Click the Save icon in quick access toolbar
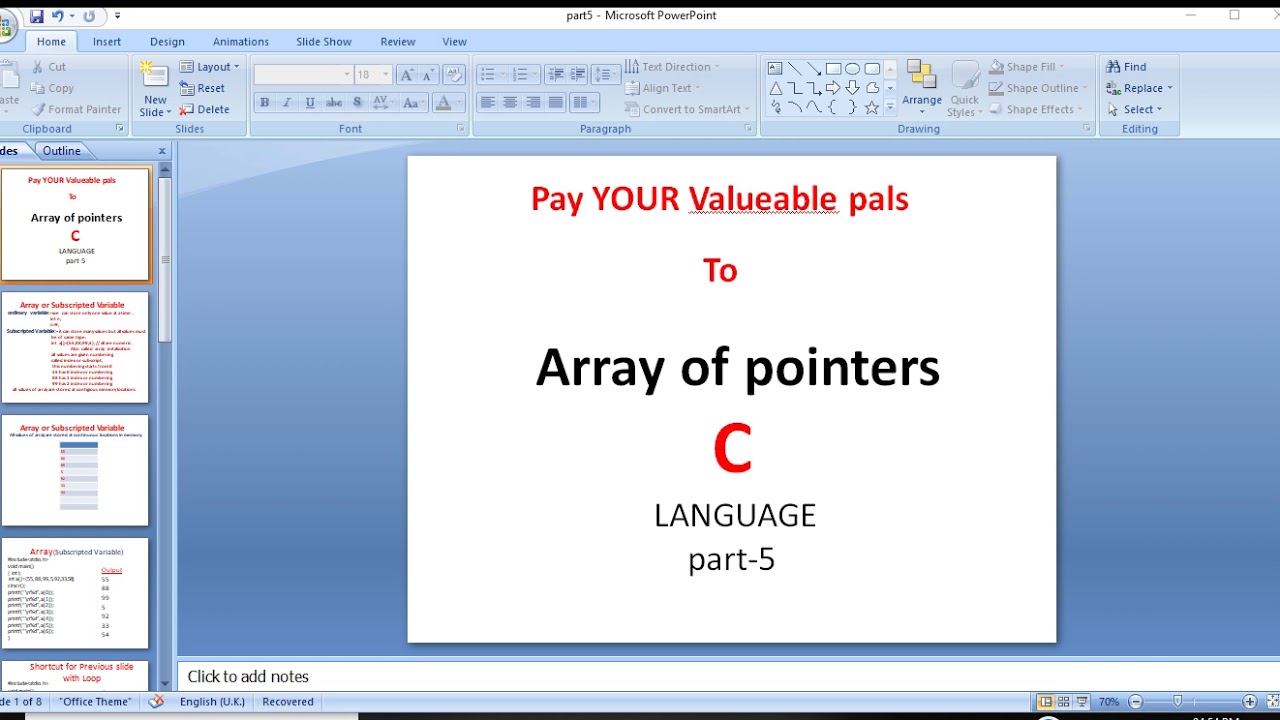 [37, 16]
